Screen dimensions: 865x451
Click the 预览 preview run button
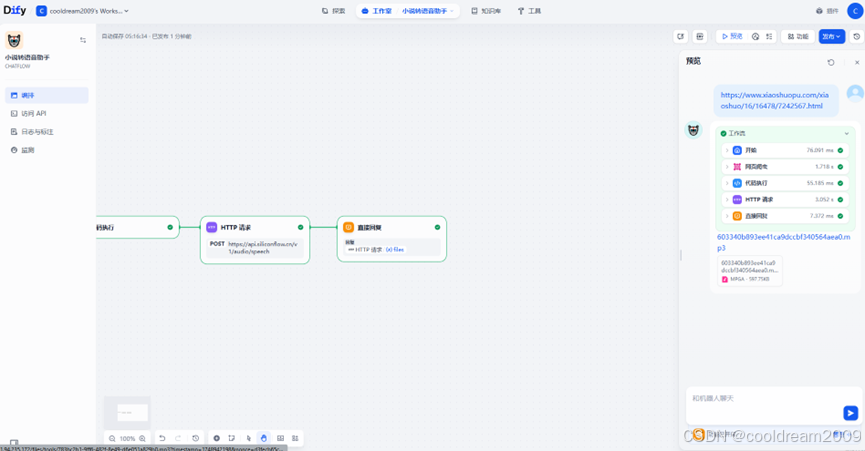pos(732,36)
